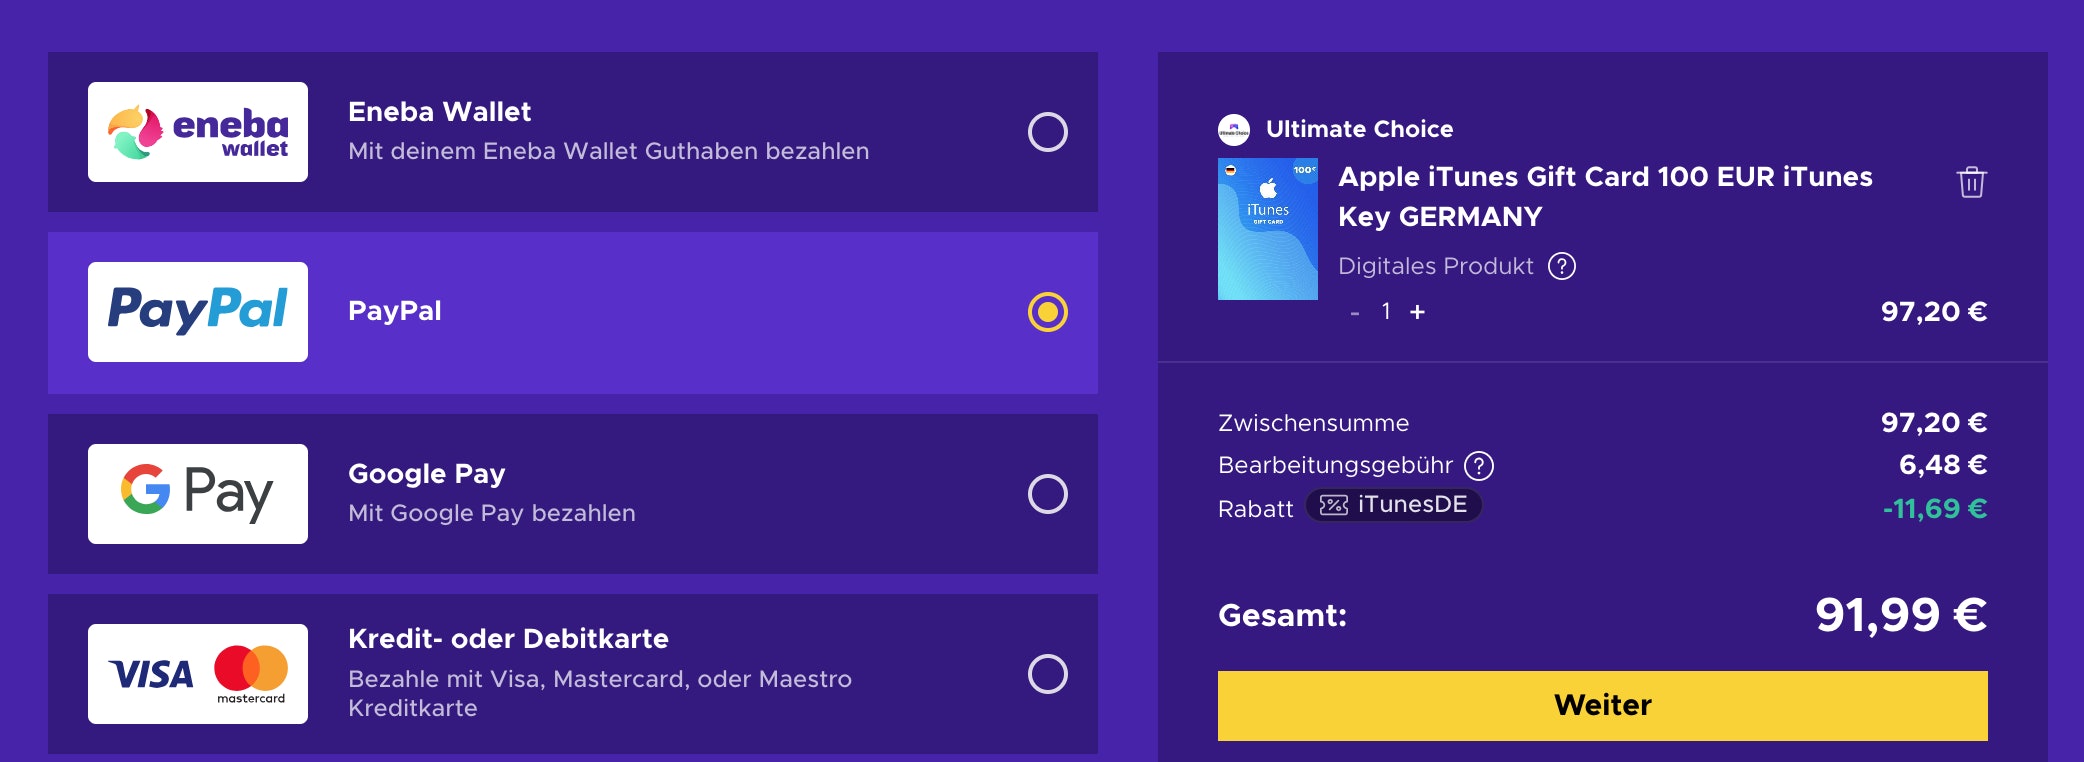Open the Bearbeitungsgebühr question mark icon
Image resolution: width=2084 pixels, height=762 pixels.
[1479, 464]
